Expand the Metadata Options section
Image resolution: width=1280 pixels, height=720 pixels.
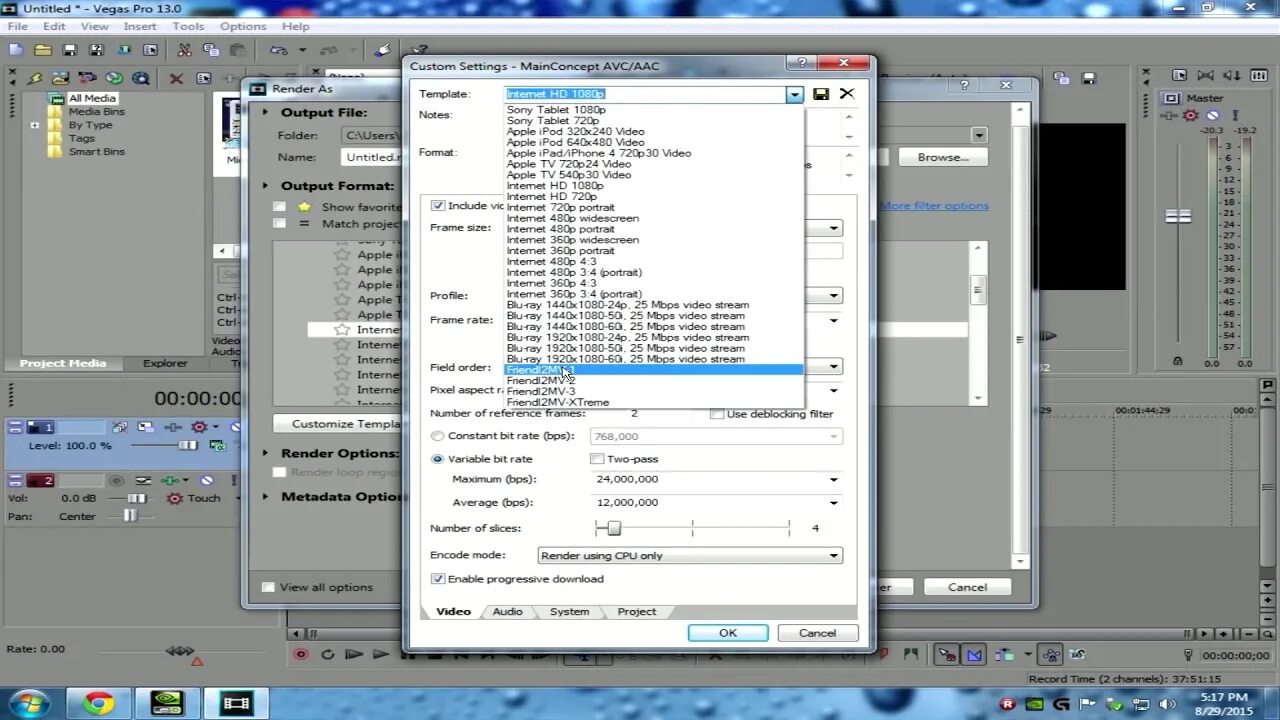266,497
